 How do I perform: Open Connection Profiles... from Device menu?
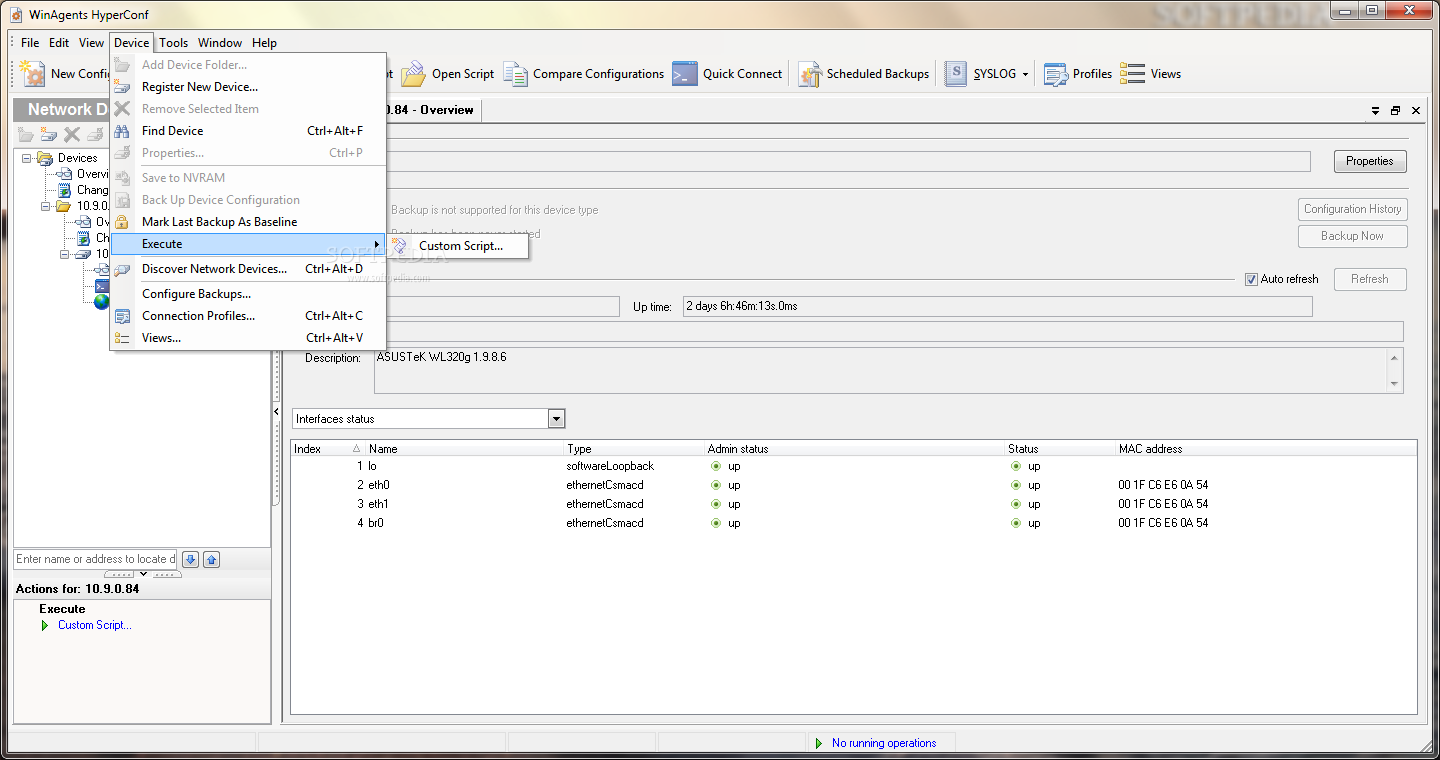248,316
